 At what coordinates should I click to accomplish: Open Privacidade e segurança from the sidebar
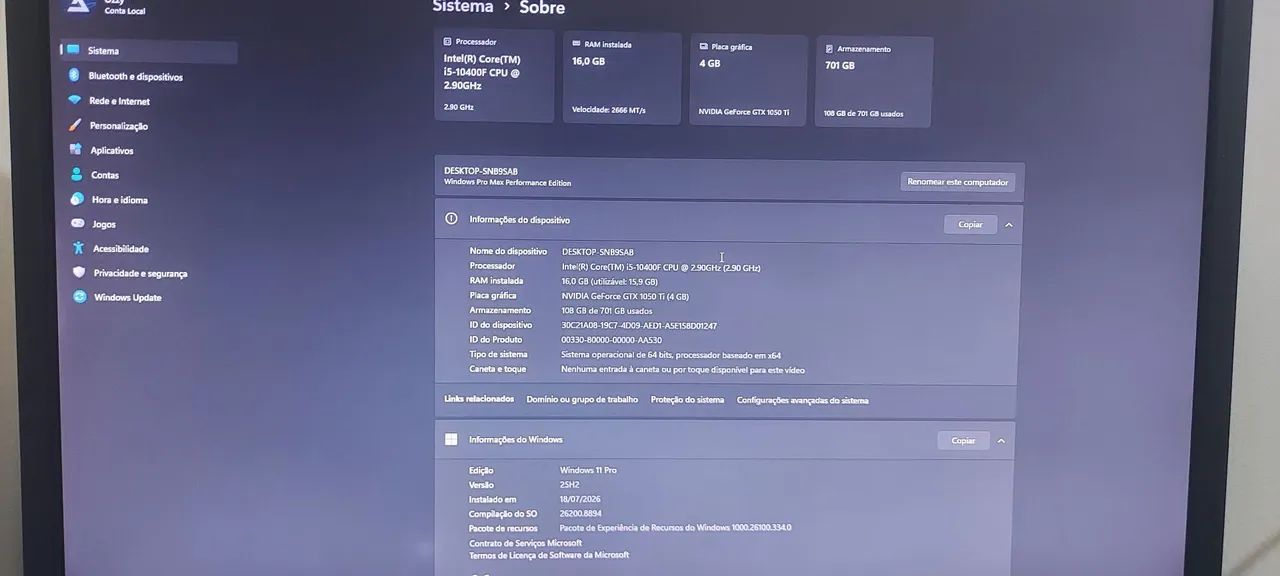[140, 273]
